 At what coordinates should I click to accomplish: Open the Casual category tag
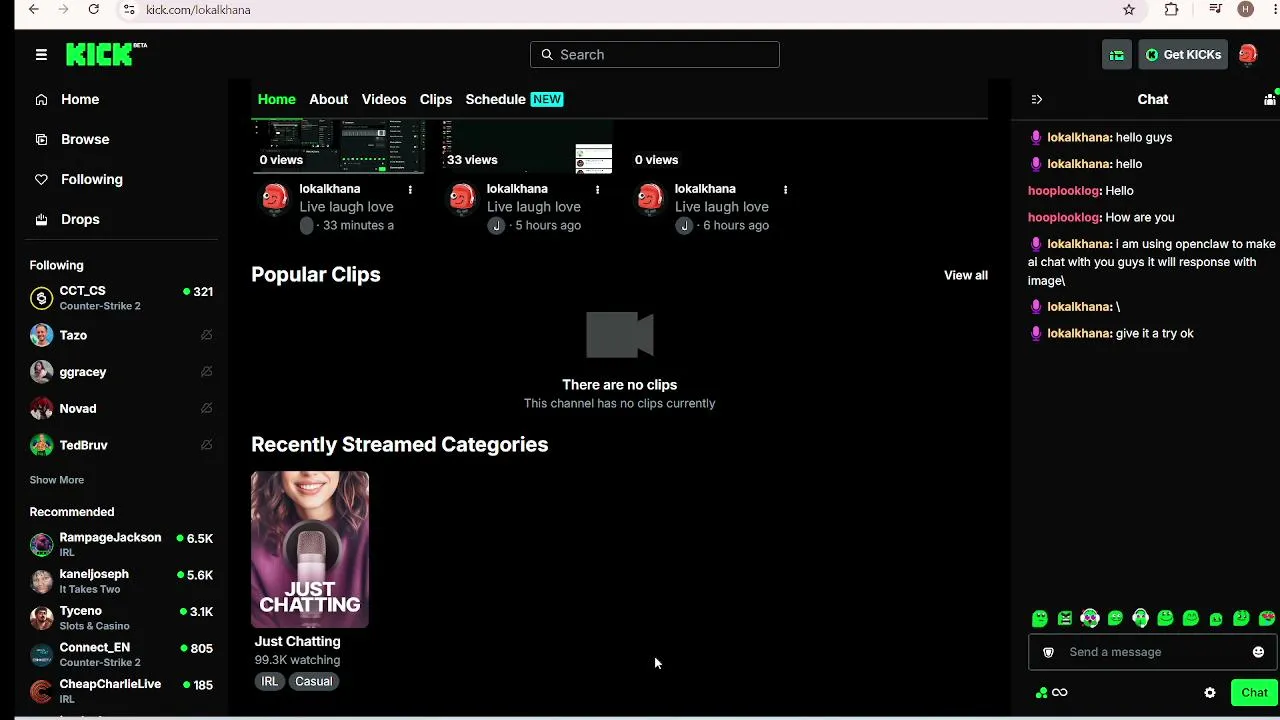(x=313, y=681)
